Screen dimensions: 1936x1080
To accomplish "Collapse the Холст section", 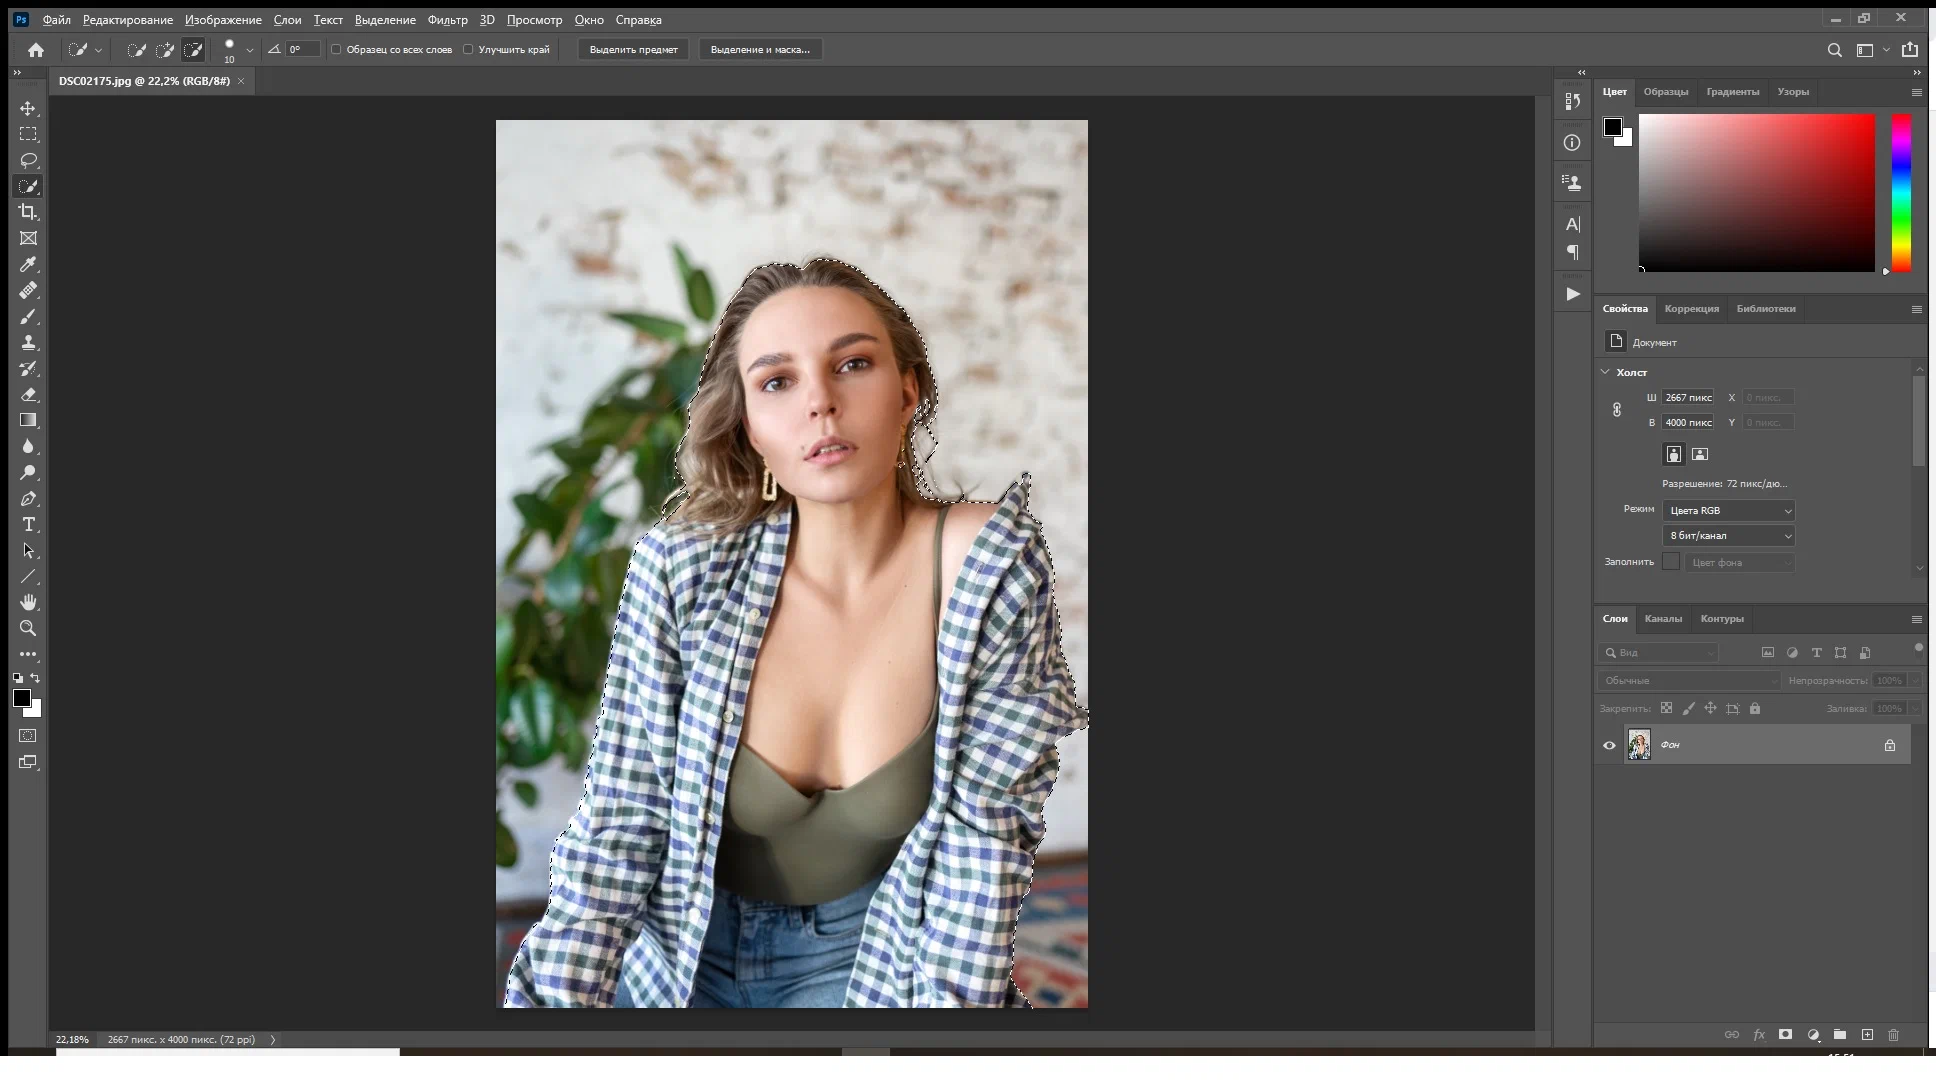I will (x=1606, y=372).
